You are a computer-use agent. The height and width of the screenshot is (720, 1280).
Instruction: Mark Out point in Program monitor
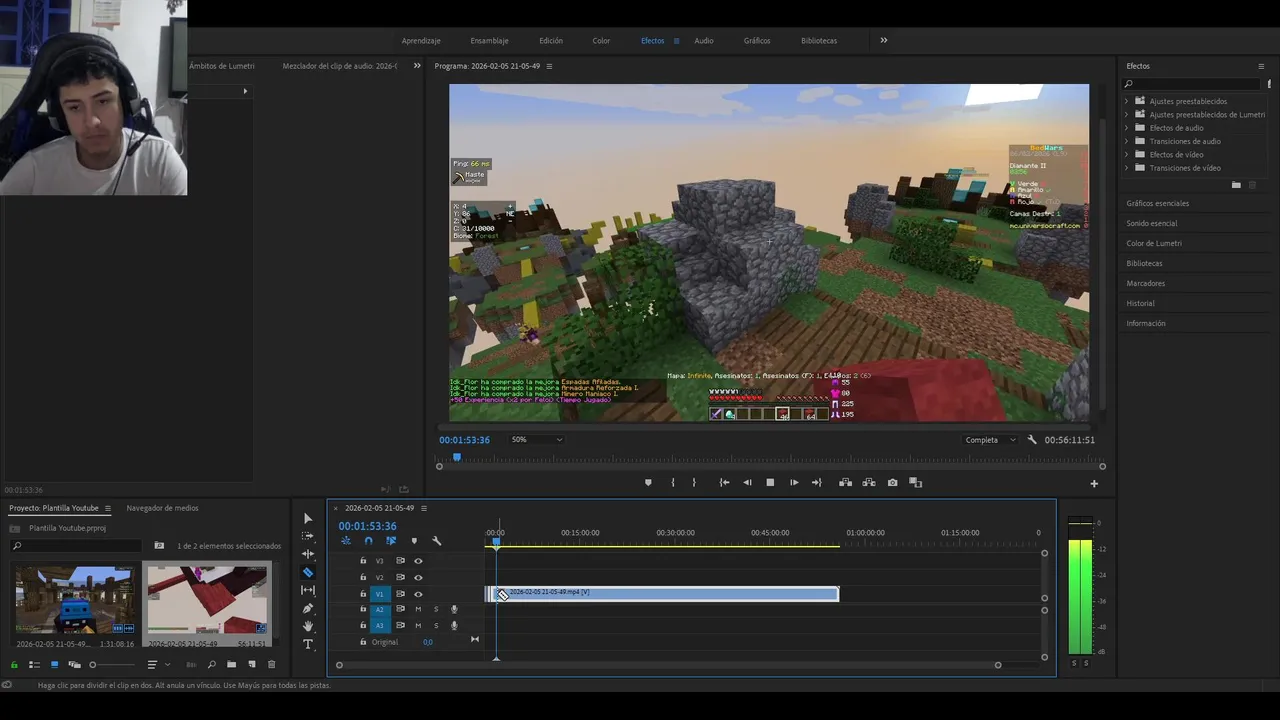[x=694, y=483]
